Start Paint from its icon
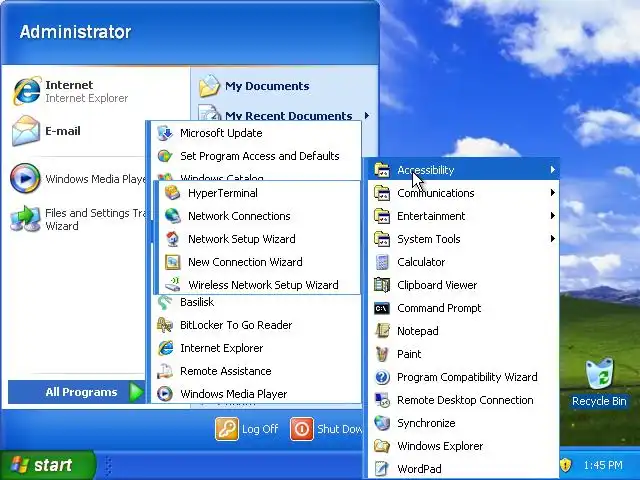The width and height of the screenshot is (640, 480). click(382, 354)
